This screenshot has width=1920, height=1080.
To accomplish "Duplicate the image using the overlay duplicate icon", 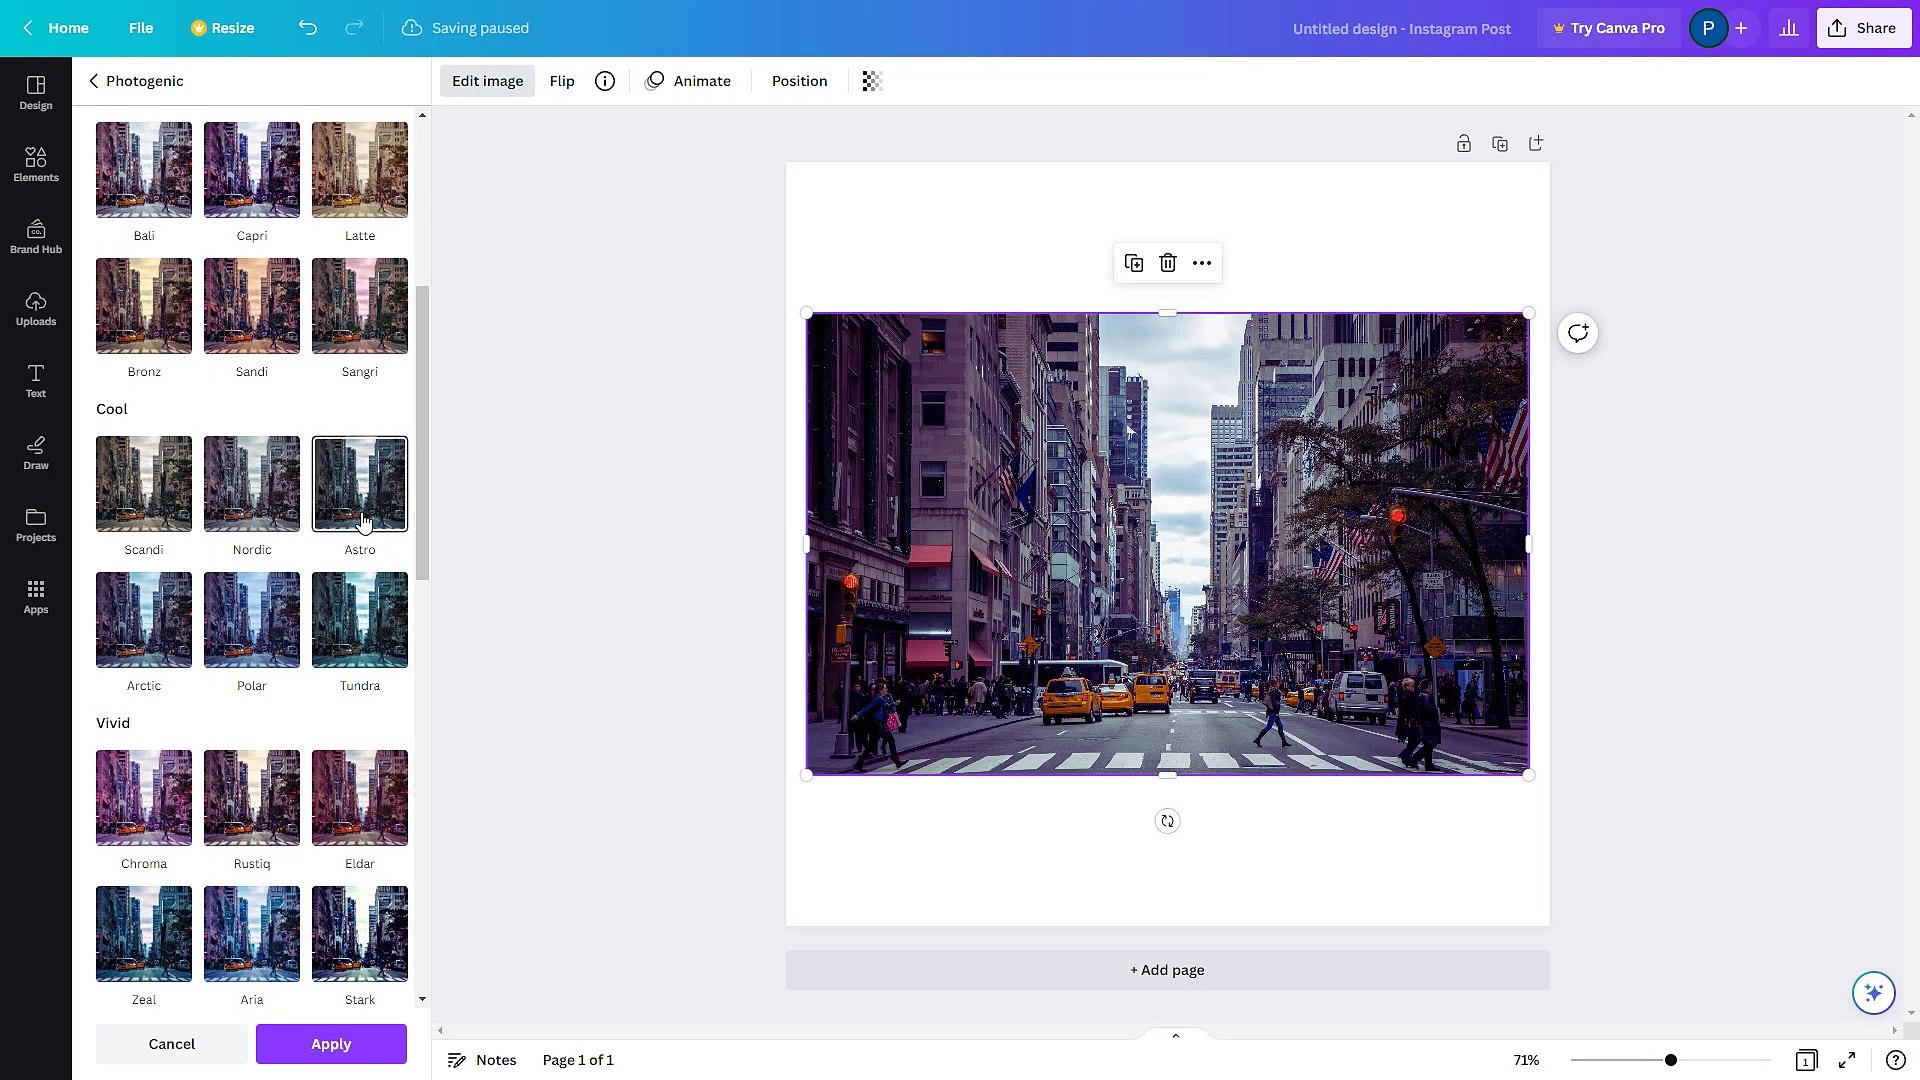I will pyautogui.click(x=1134, y=262).
